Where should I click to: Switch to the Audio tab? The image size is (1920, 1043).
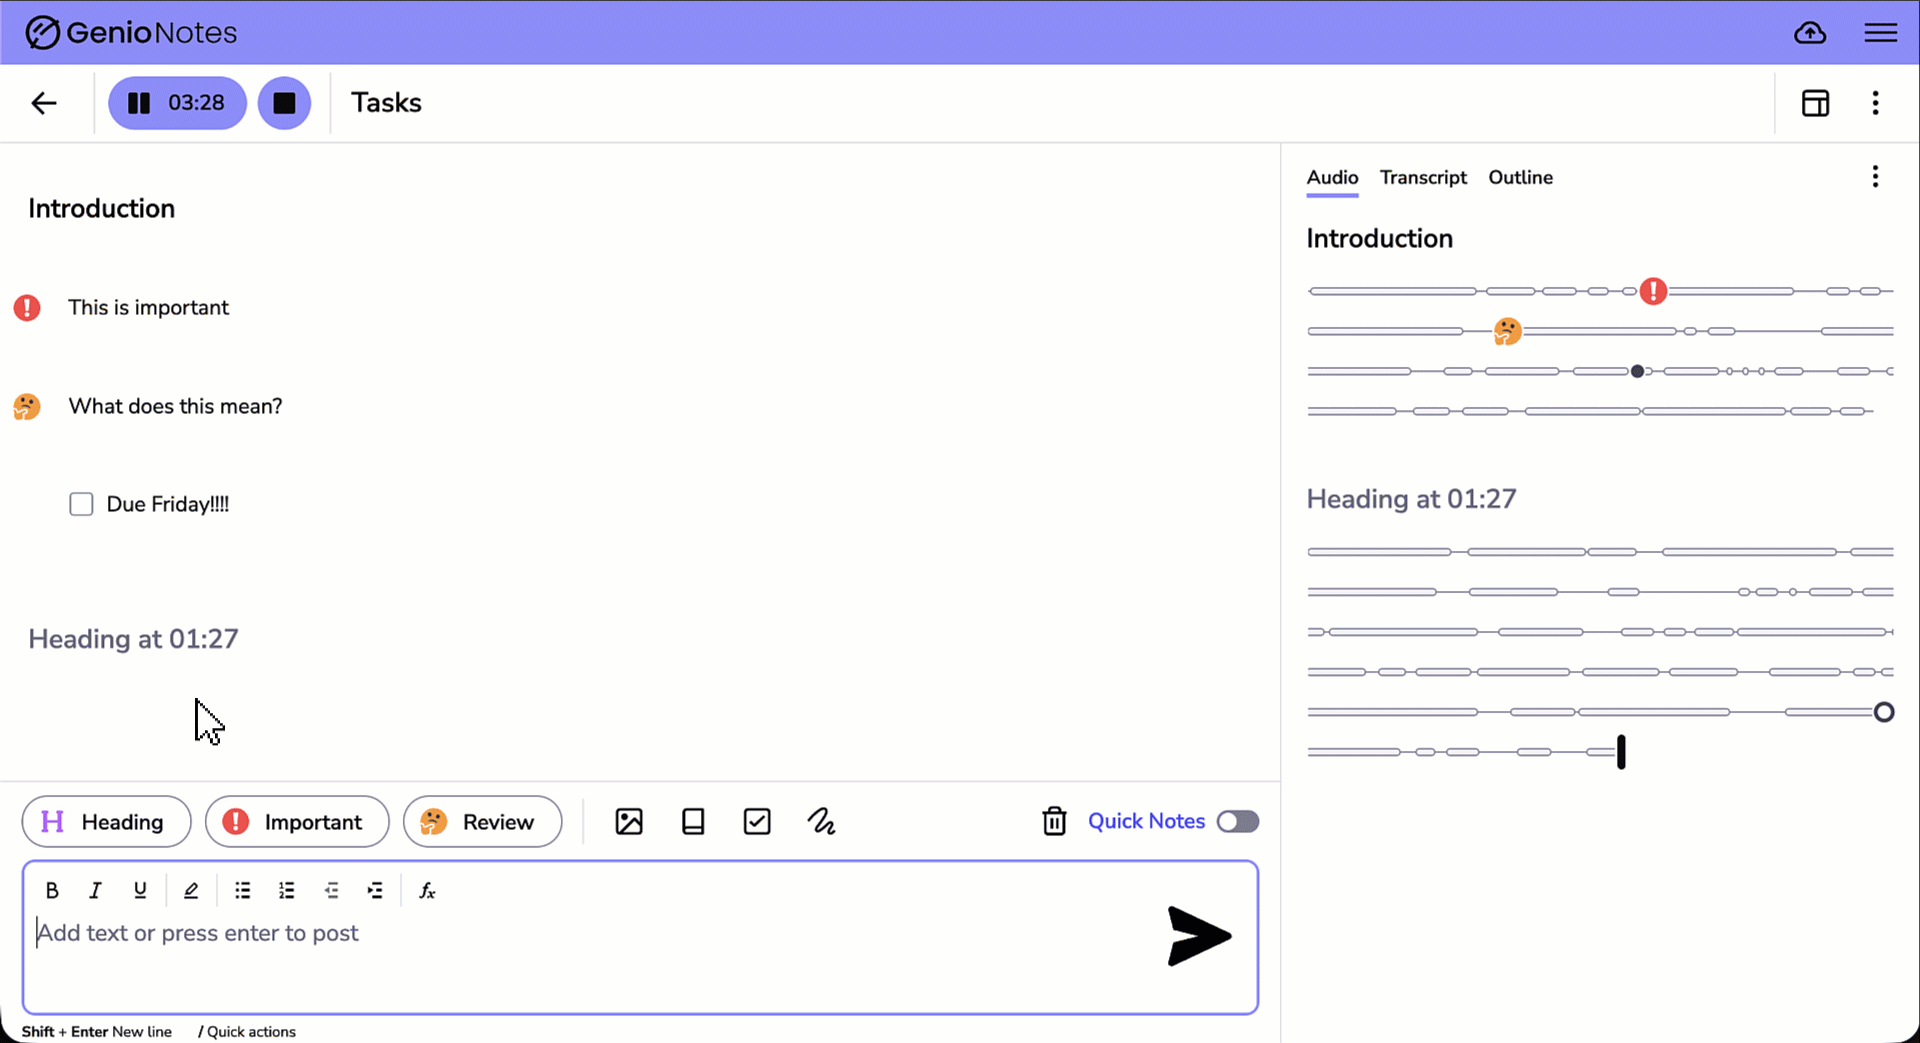point(1332,178)
